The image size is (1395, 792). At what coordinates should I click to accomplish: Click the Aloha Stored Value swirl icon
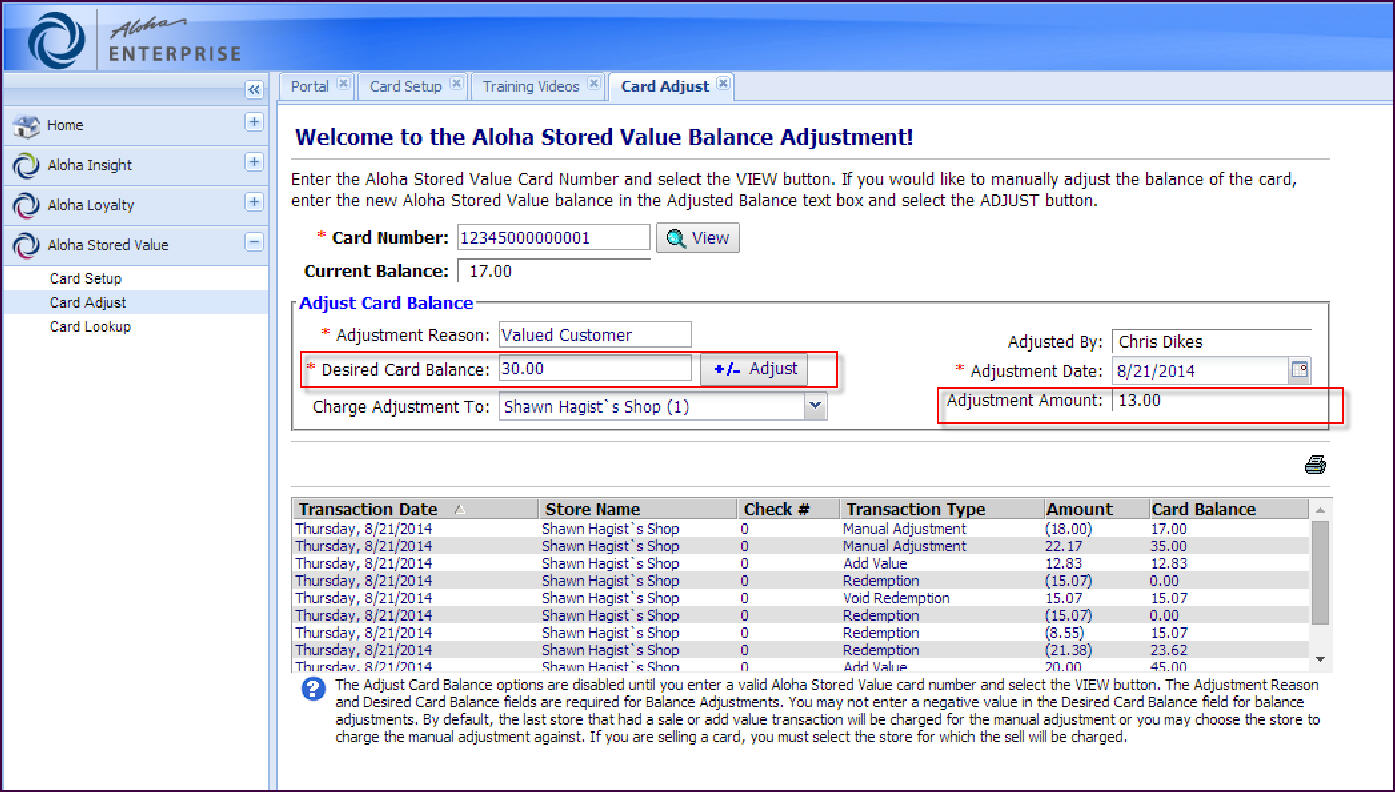[26, 245]
